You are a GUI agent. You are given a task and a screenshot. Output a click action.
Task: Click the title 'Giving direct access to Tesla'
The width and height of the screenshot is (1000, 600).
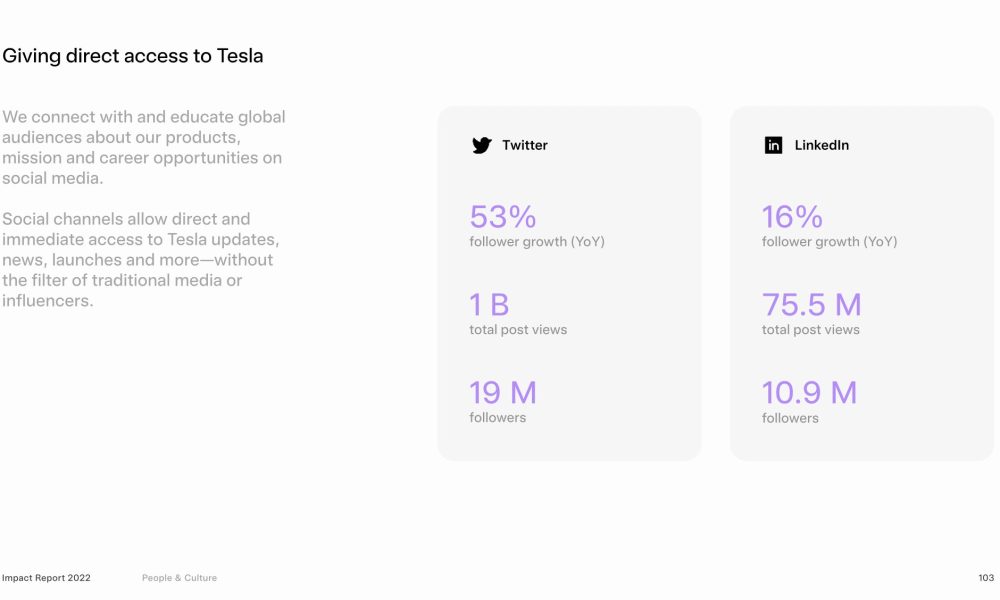click(133, 56)
